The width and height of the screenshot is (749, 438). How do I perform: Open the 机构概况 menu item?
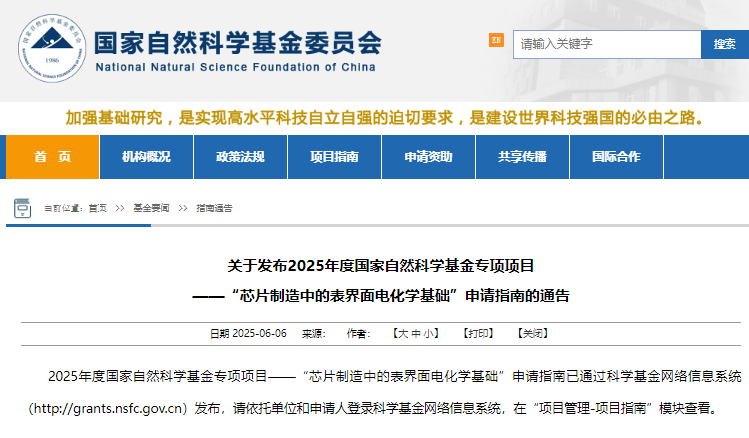point(146,157)
